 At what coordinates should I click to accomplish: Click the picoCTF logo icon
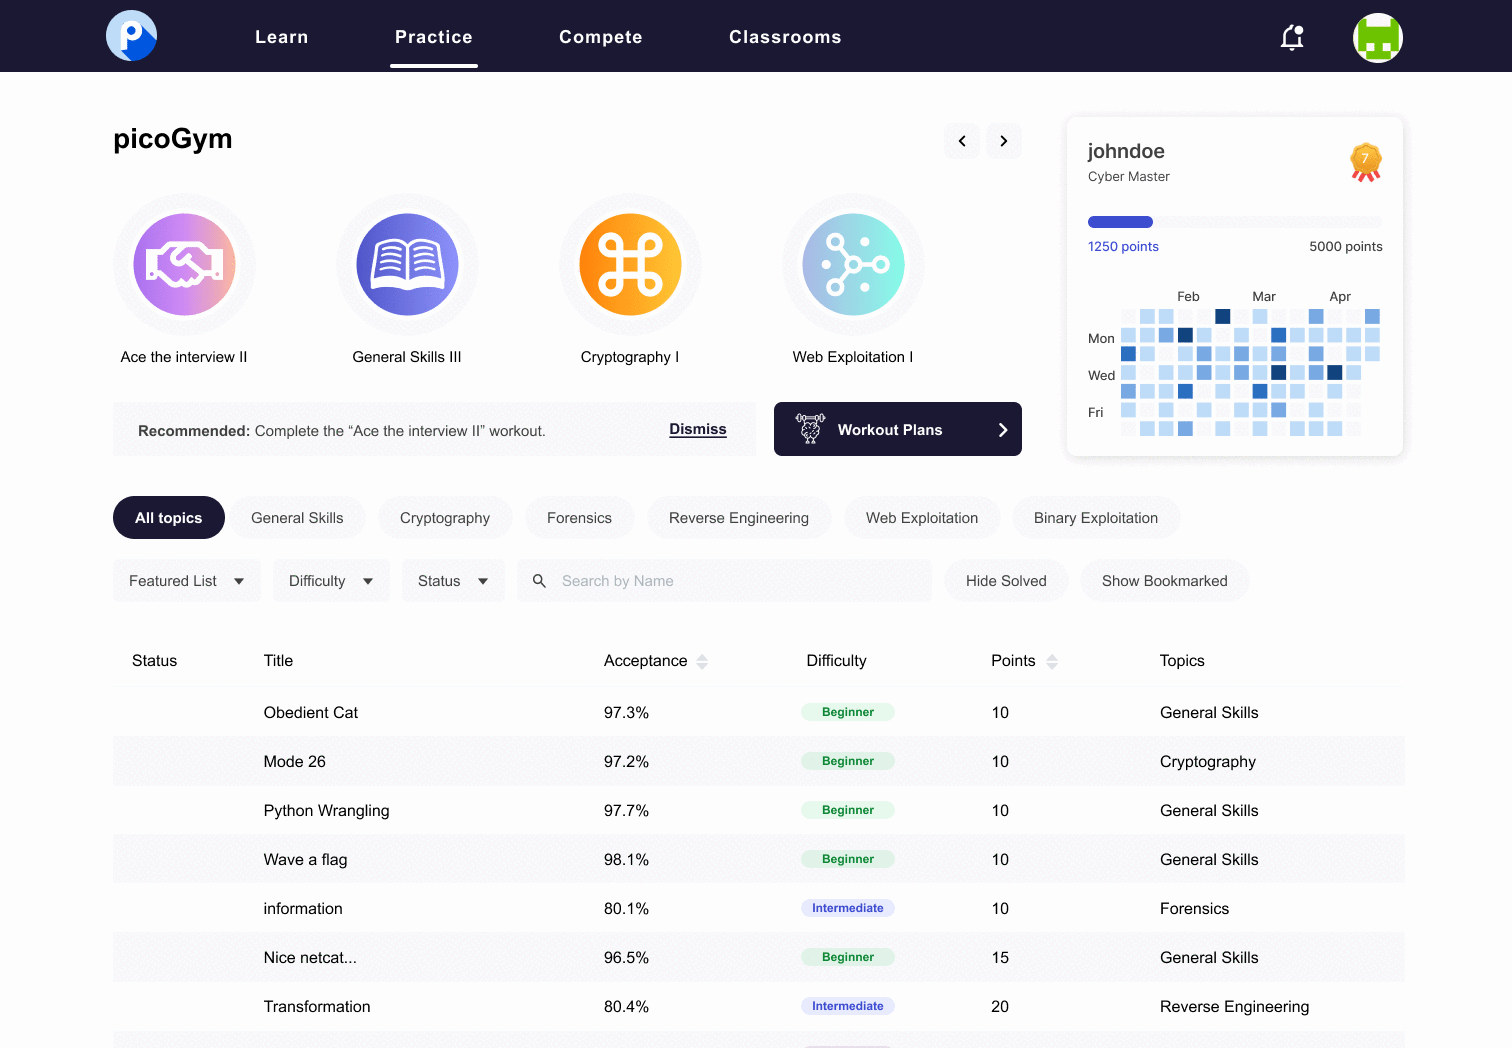coord(131,36)
